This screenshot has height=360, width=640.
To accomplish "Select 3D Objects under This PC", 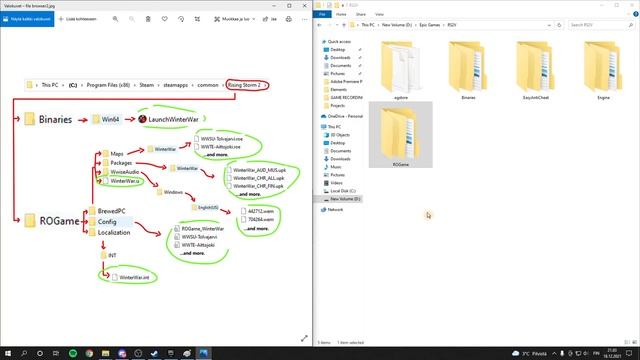I will pos(340,135).
